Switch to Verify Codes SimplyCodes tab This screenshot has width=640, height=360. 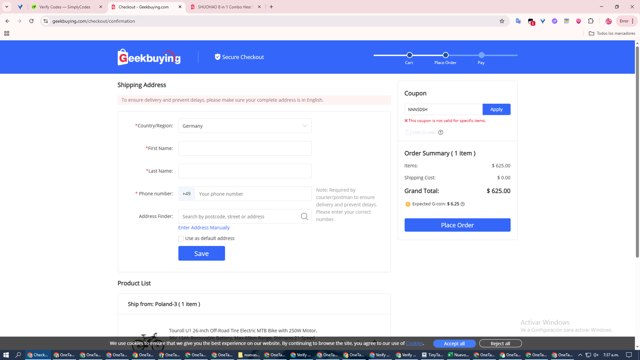click(x=65, y=7)
